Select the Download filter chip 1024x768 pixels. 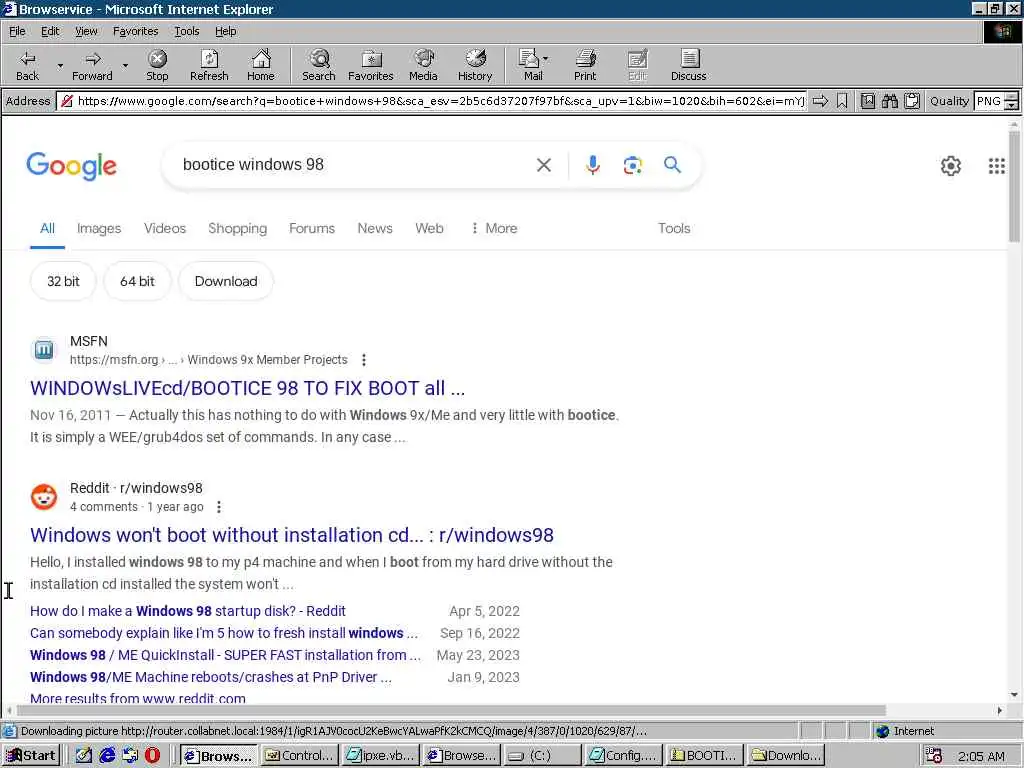pyautogui.click(x=226, y=281)
